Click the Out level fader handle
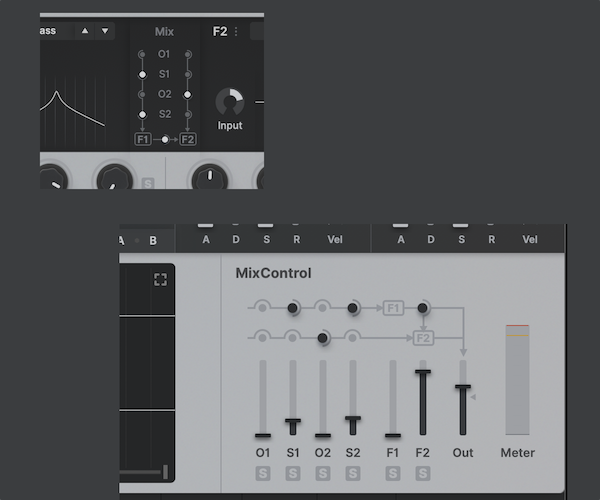 coord(463,387)
